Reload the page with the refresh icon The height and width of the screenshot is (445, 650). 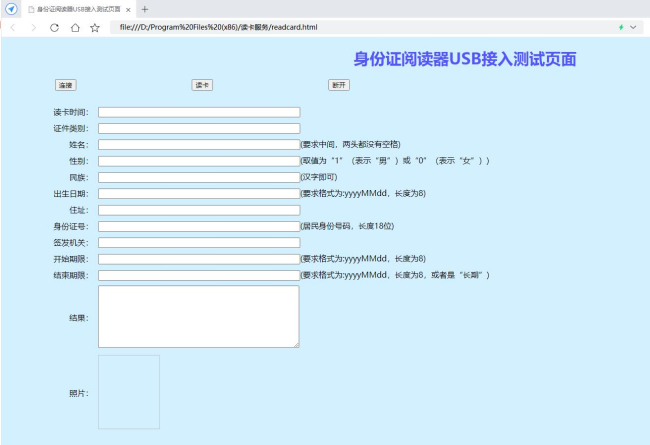(x=54, y=27)
